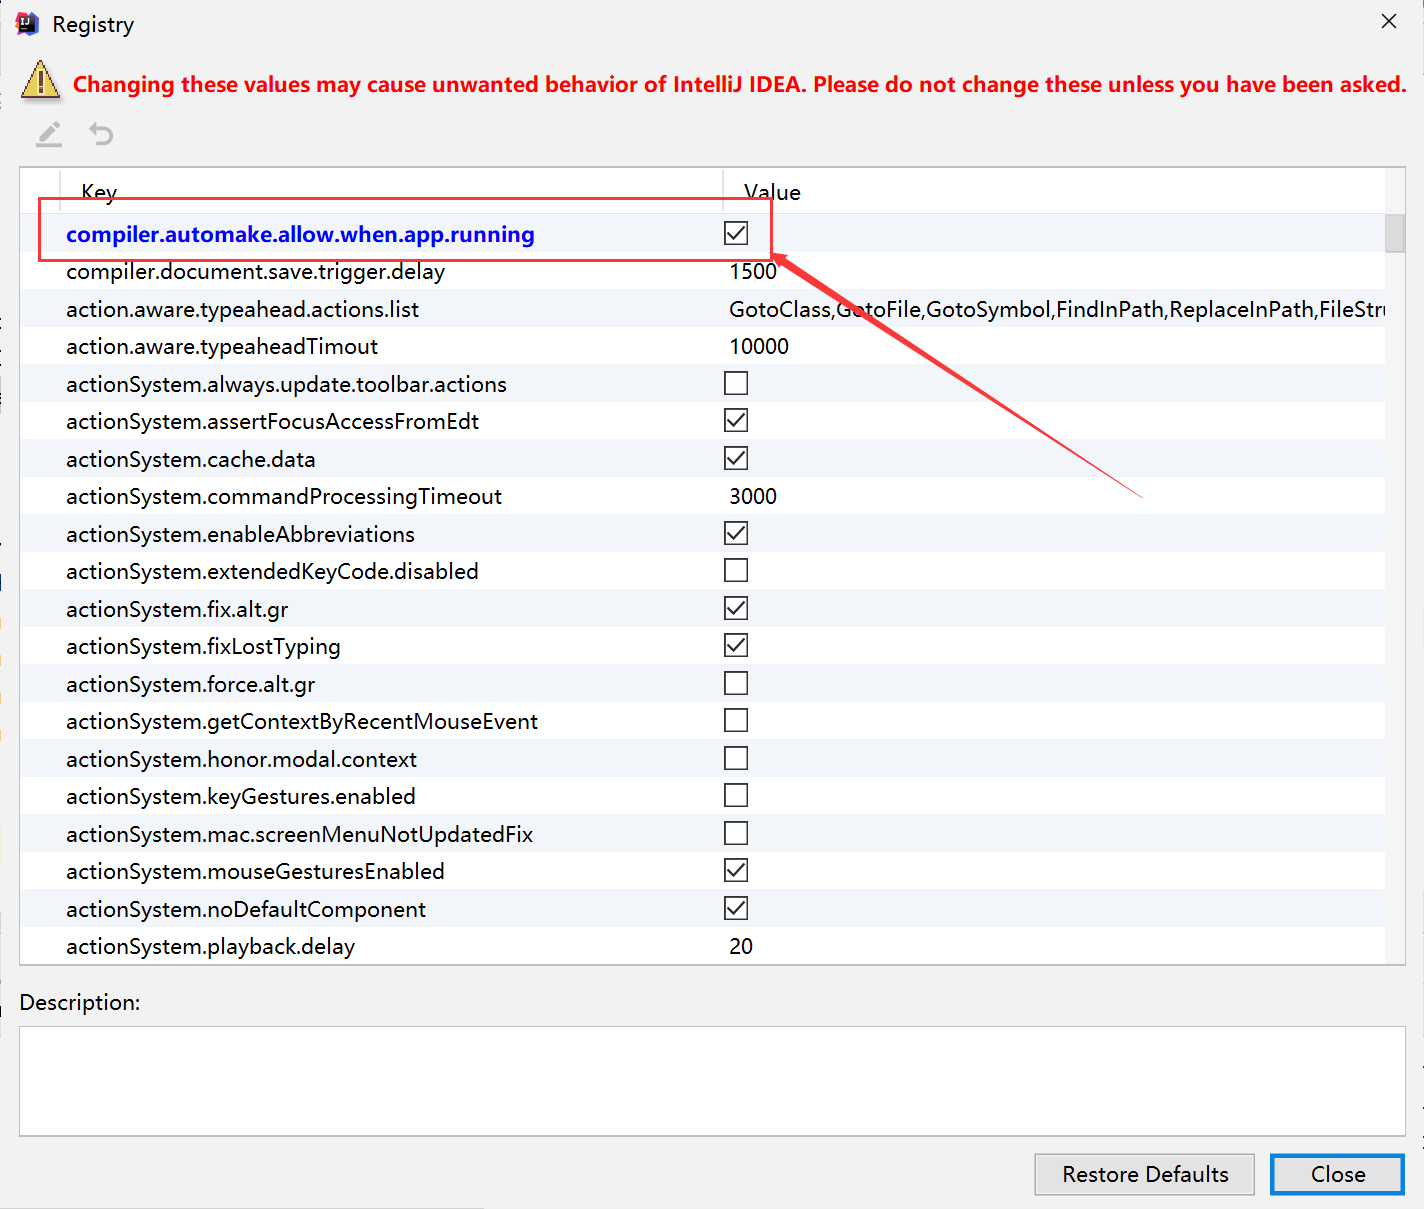
Task: Select actionSystem.playback.delay key
Action: [x=210, y=947]
